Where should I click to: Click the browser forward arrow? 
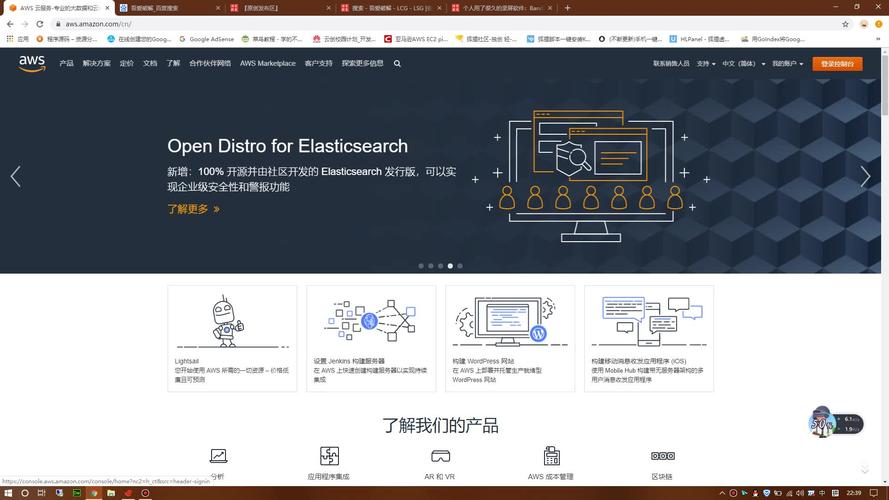pos(24,24)
